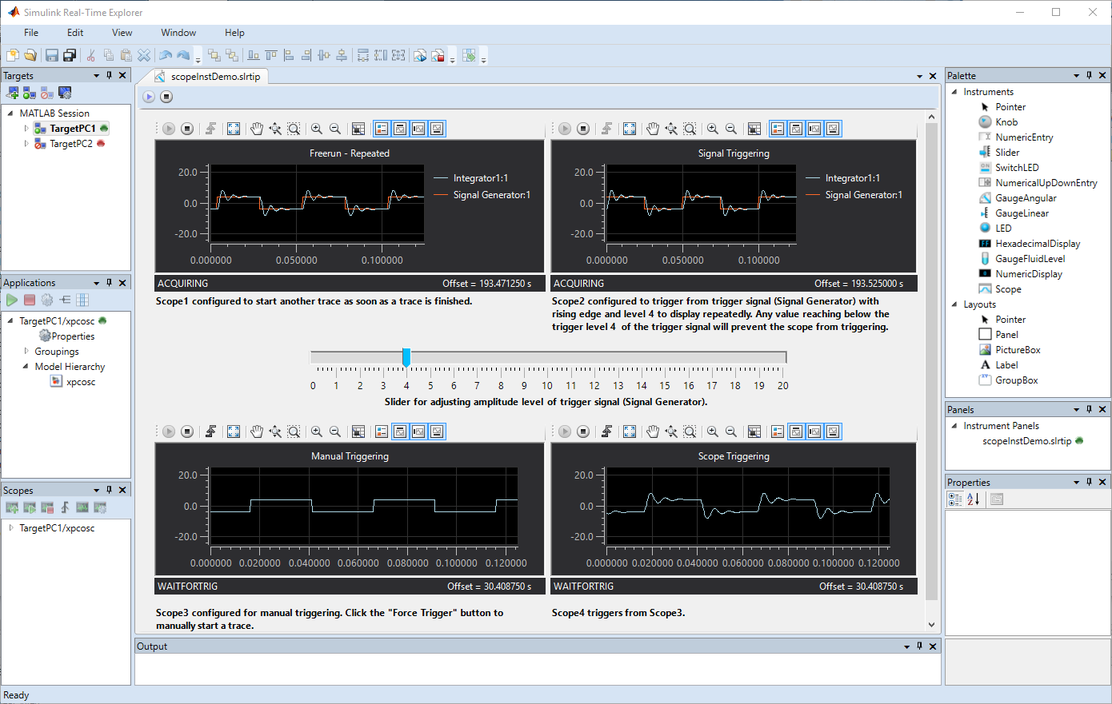The height and width of the screenshot is (704, 1112).
Task: Open the View menu
Action: 122,33
